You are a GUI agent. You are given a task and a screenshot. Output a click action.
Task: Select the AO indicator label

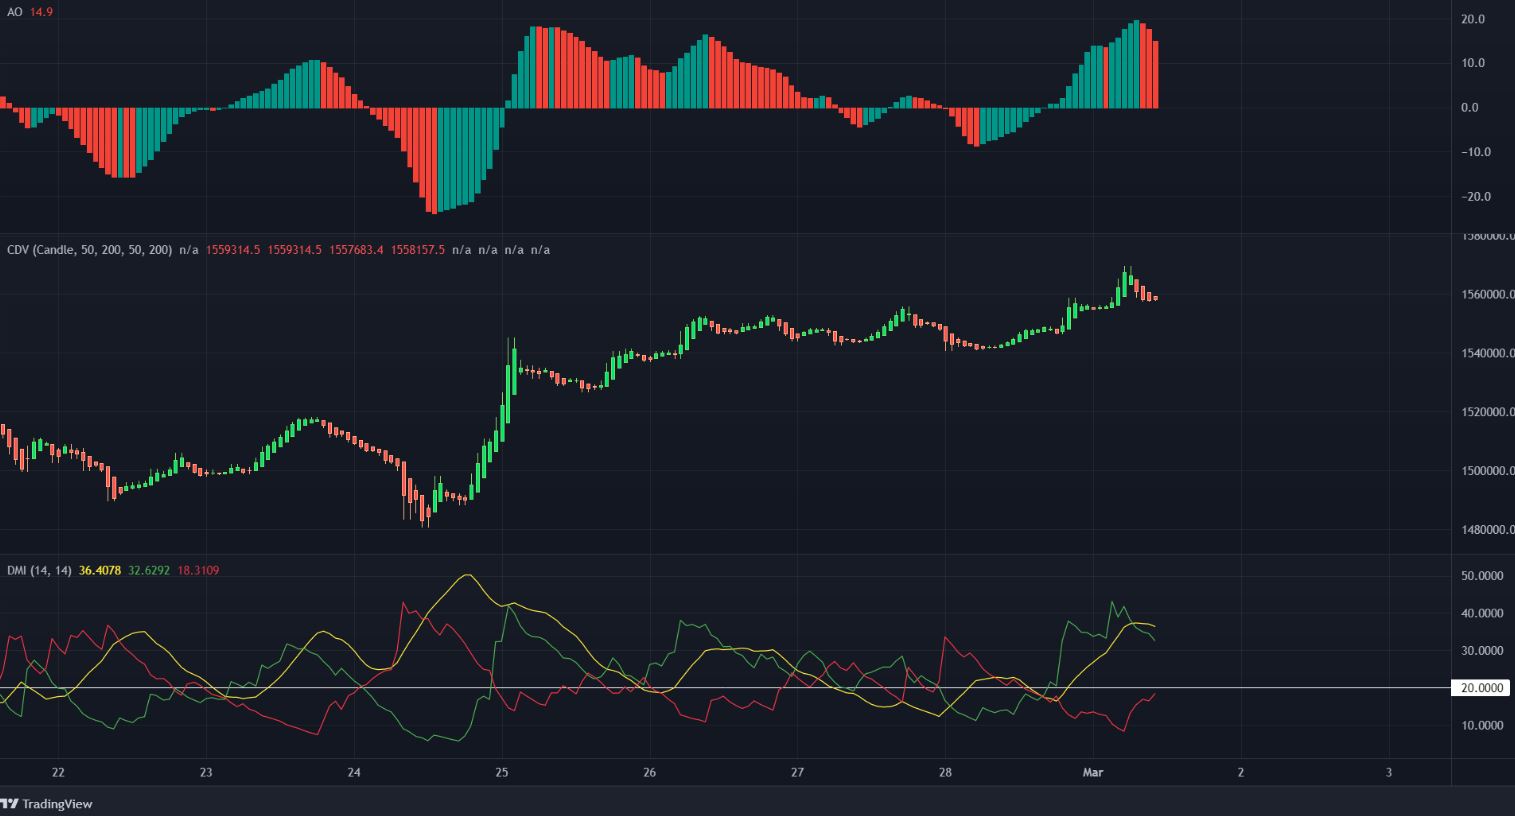pyautogui.click(x=15, y=12)
